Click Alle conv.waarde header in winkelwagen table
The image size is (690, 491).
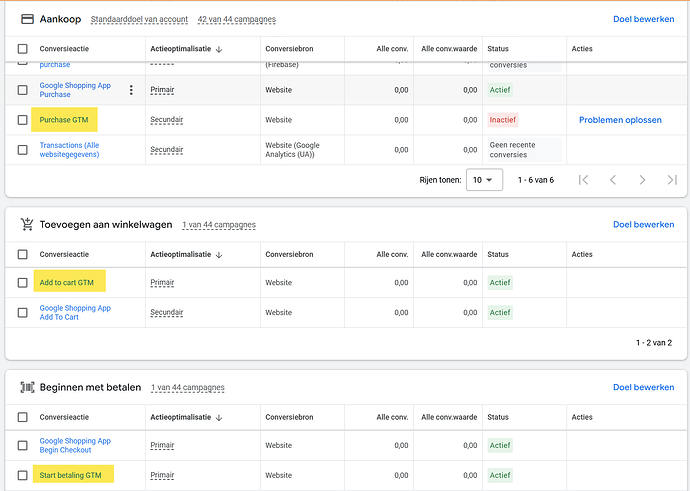[449, 254]
